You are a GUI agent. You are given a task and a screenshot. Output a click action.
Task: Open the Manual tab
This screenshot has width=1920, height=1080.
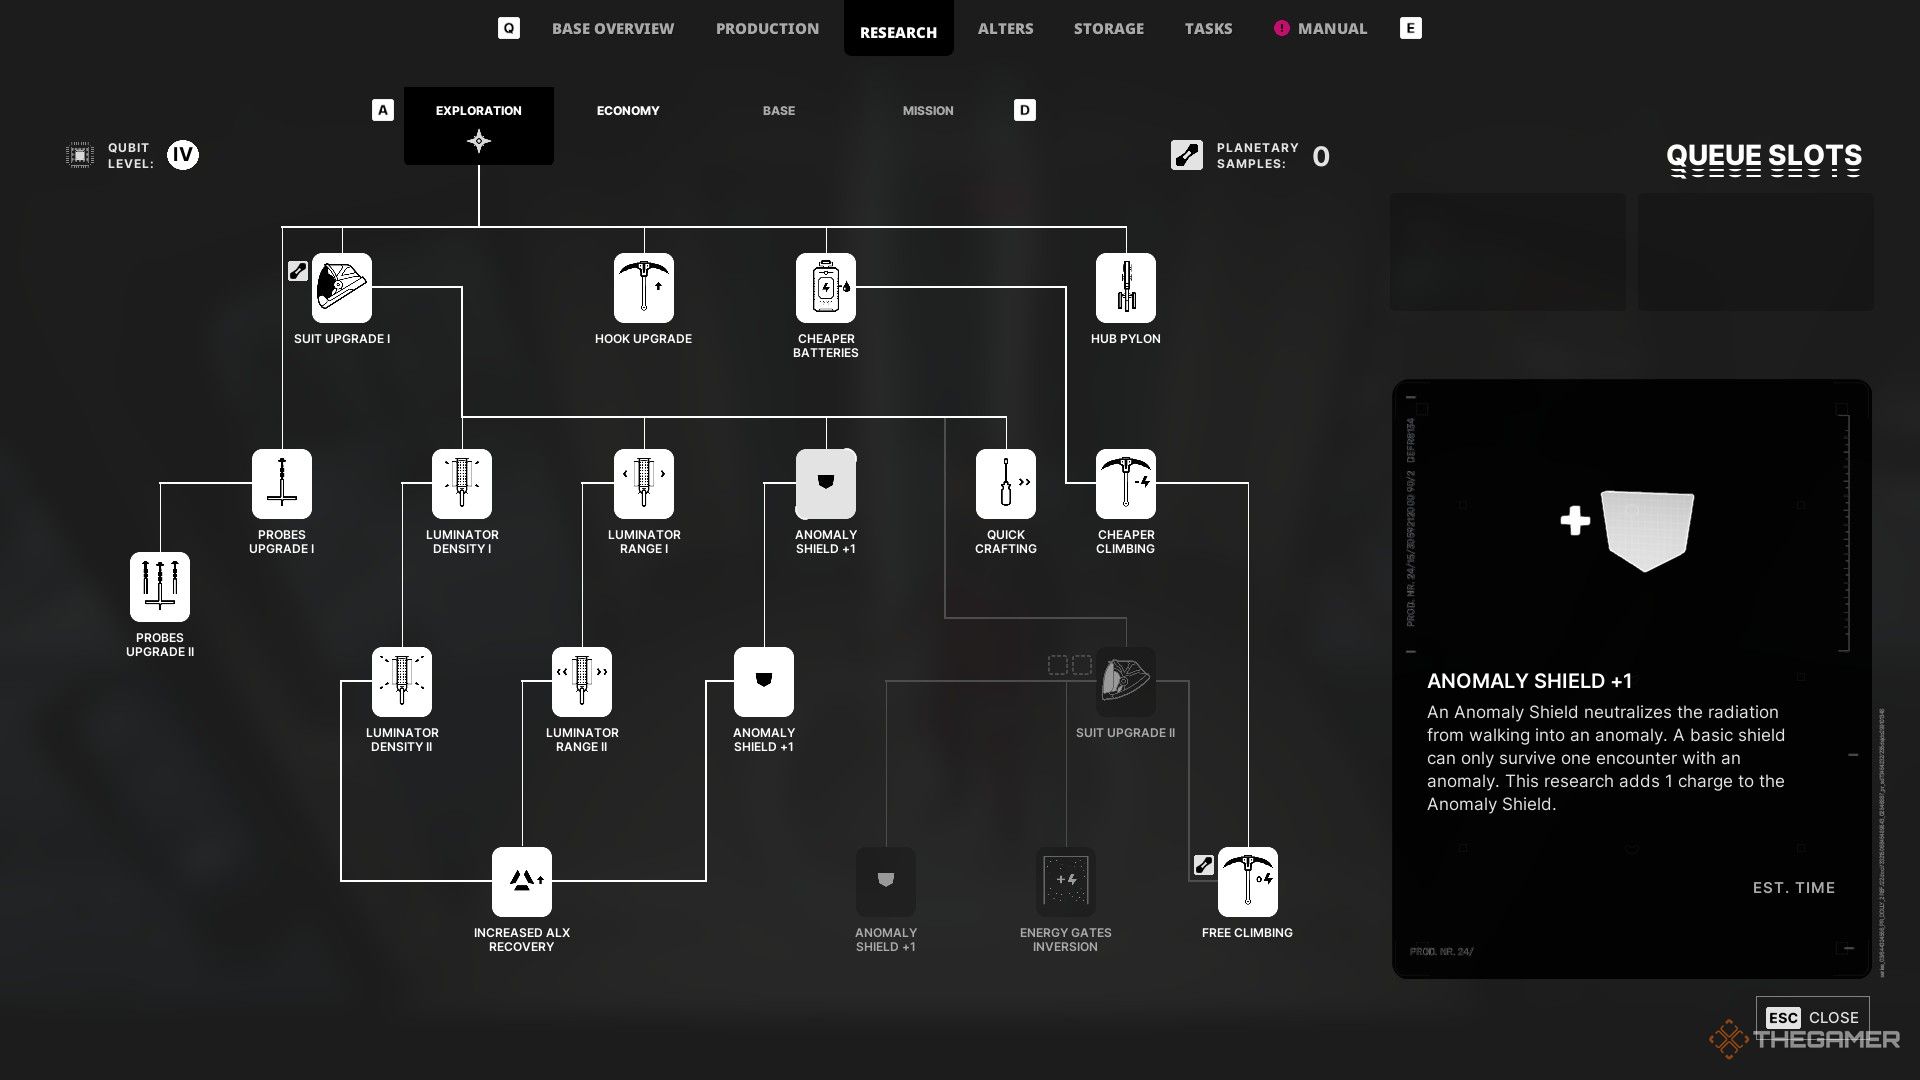pyautogui.click(x=1321, y=29)
